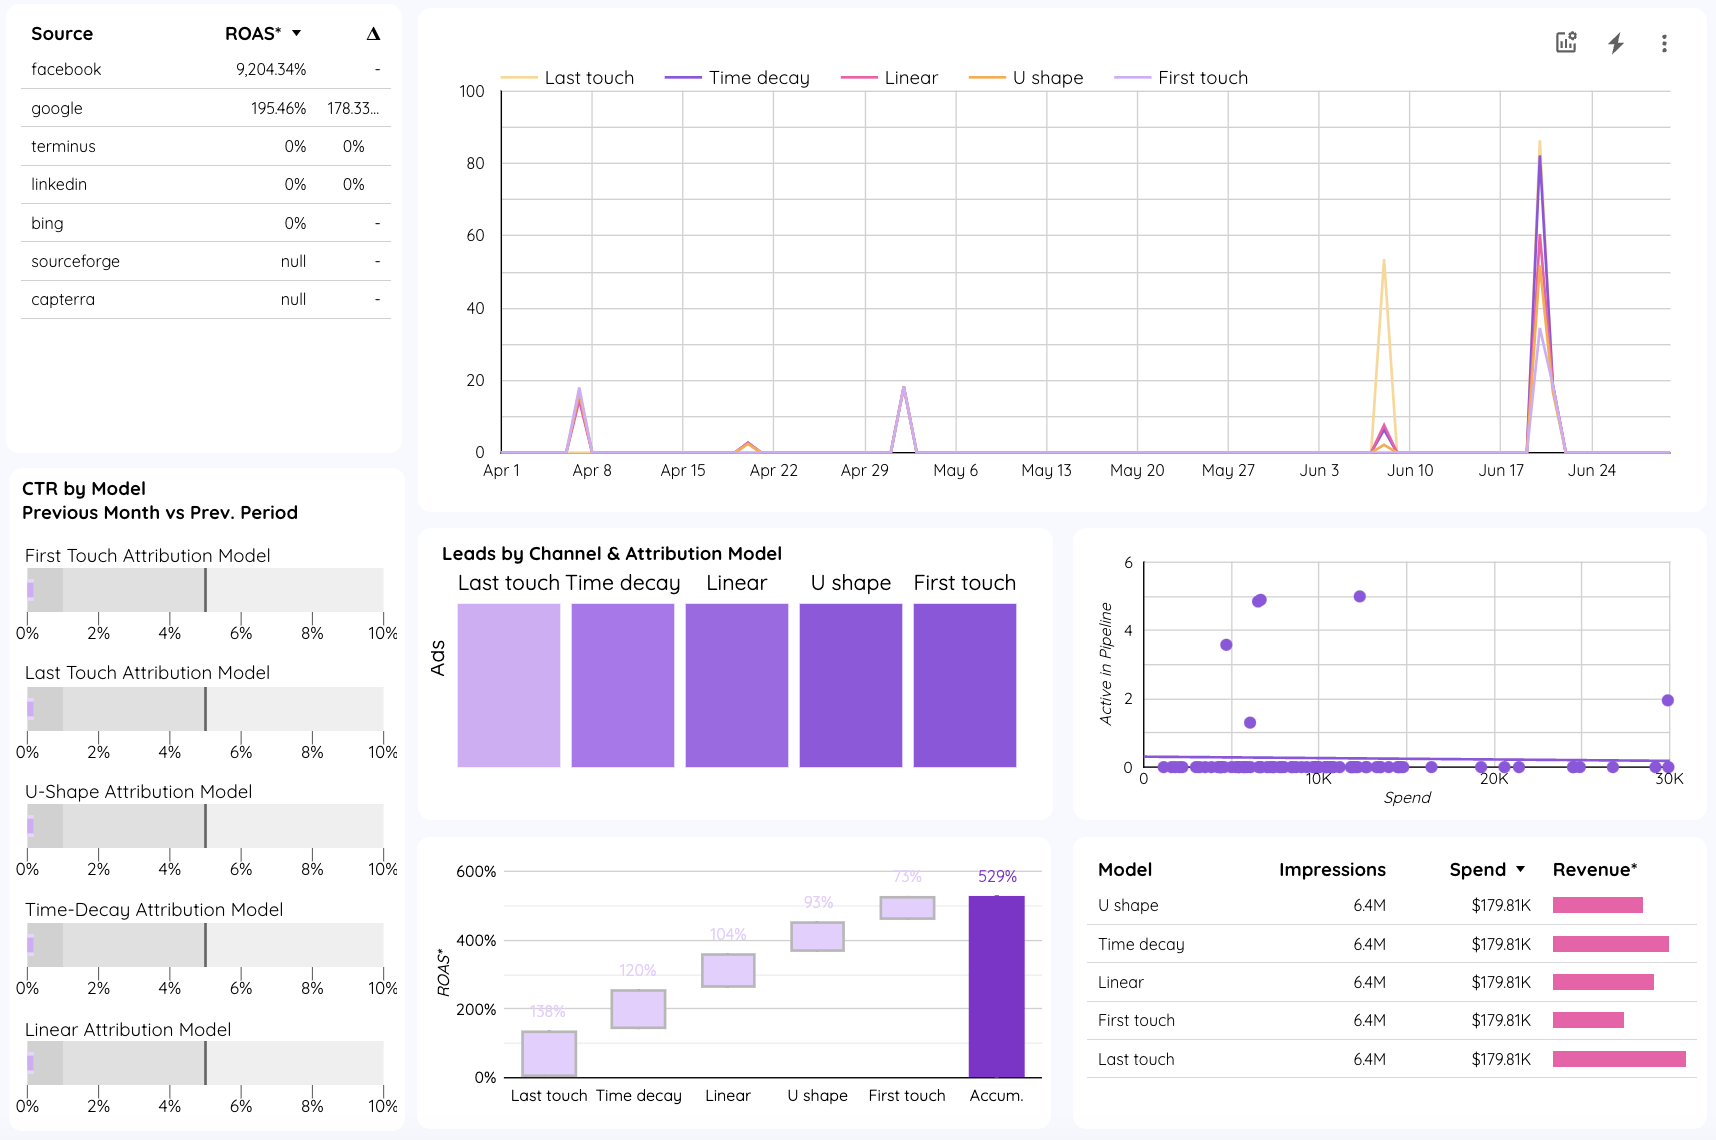Select the Linear column header in leads chart
Image resolution: width=1716 pixels, height=1140 pixels.
click(x=736, y=582)
